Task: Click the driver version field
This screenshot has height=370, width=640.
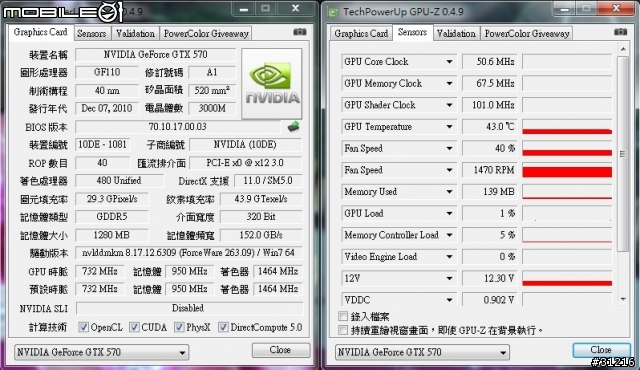Action: coord(189,253)
